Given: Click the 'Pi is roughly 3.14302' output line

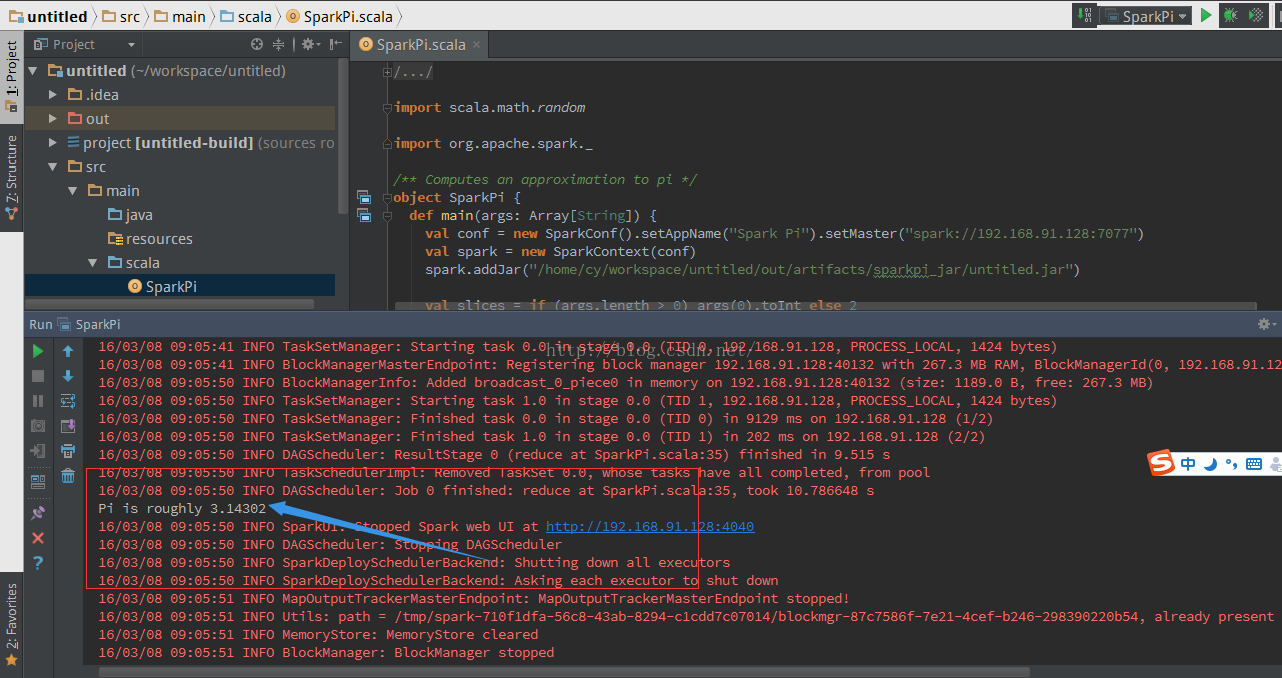Looking at the screenshot, I should pos(182,508).
